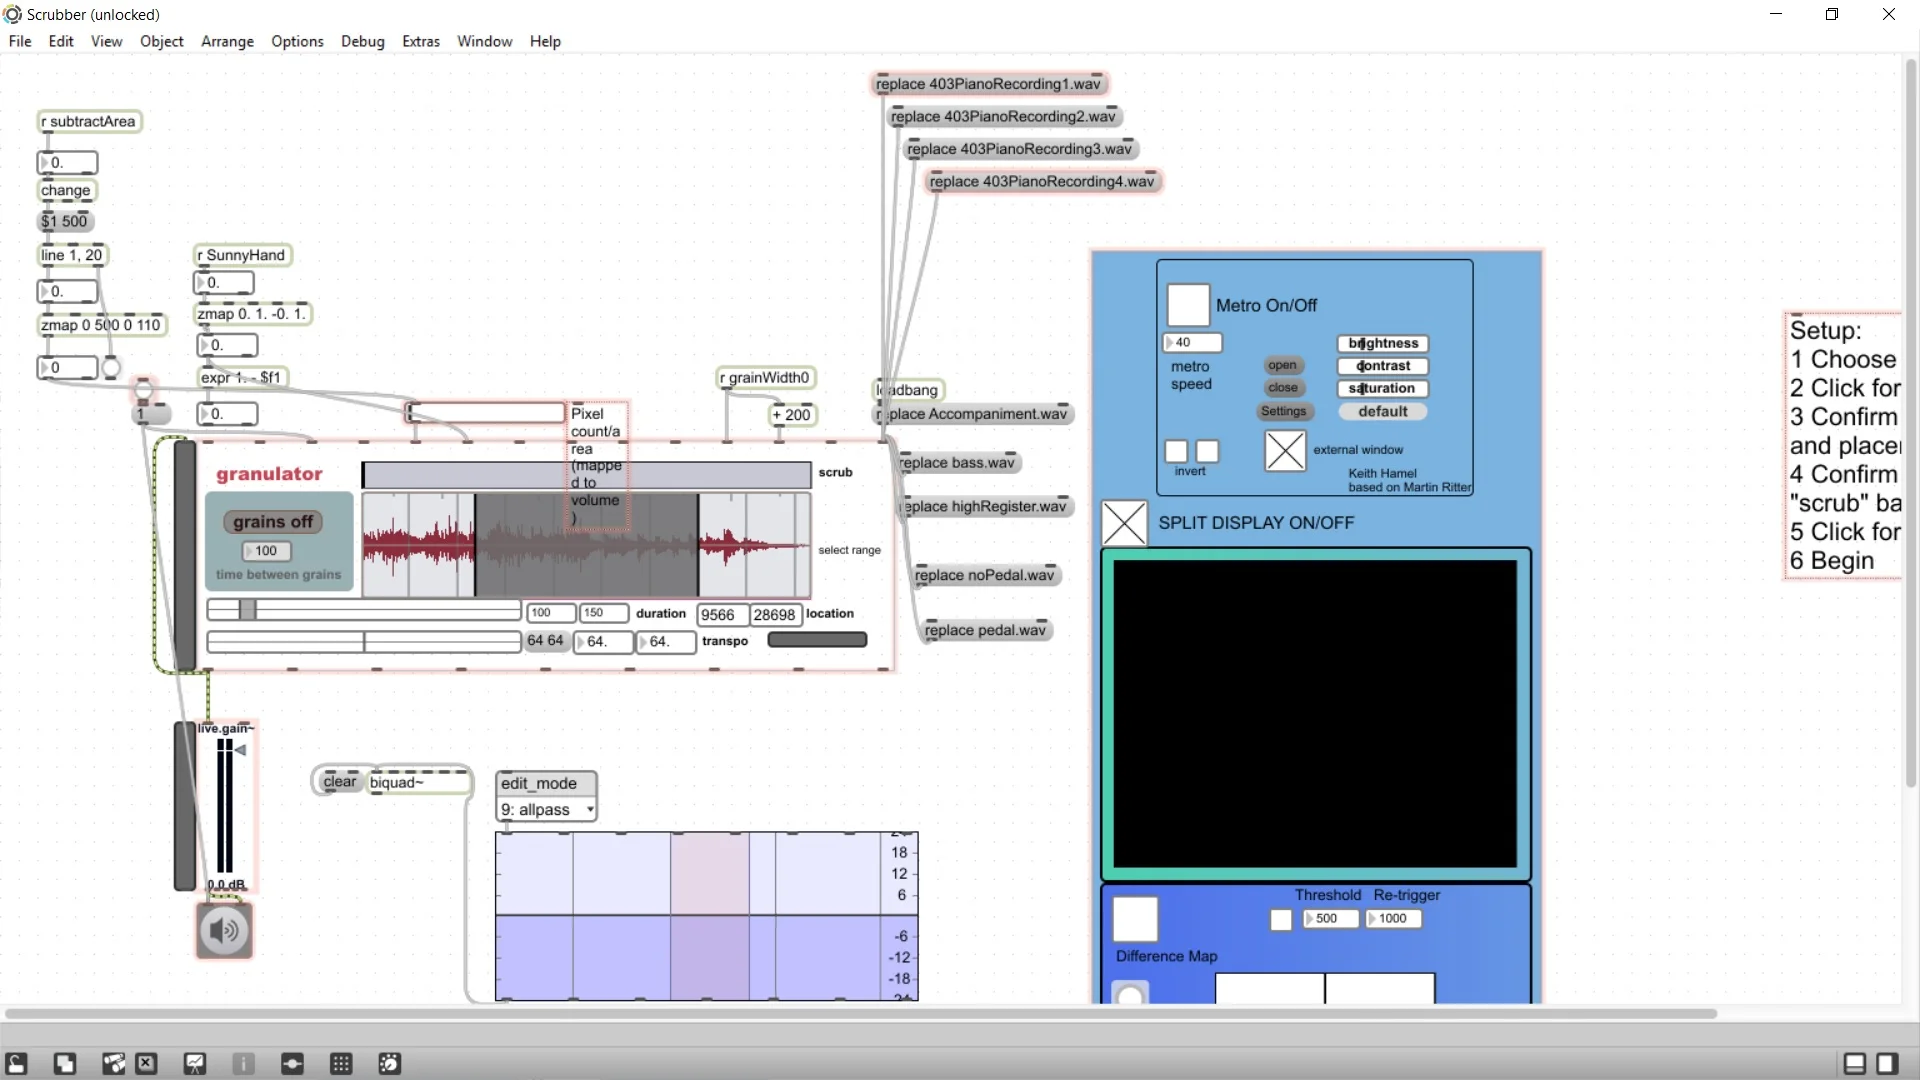Click the time between grains number box
This screenshot has height=1080, width=1920.
pyautogui.click(x=266, y=551)
